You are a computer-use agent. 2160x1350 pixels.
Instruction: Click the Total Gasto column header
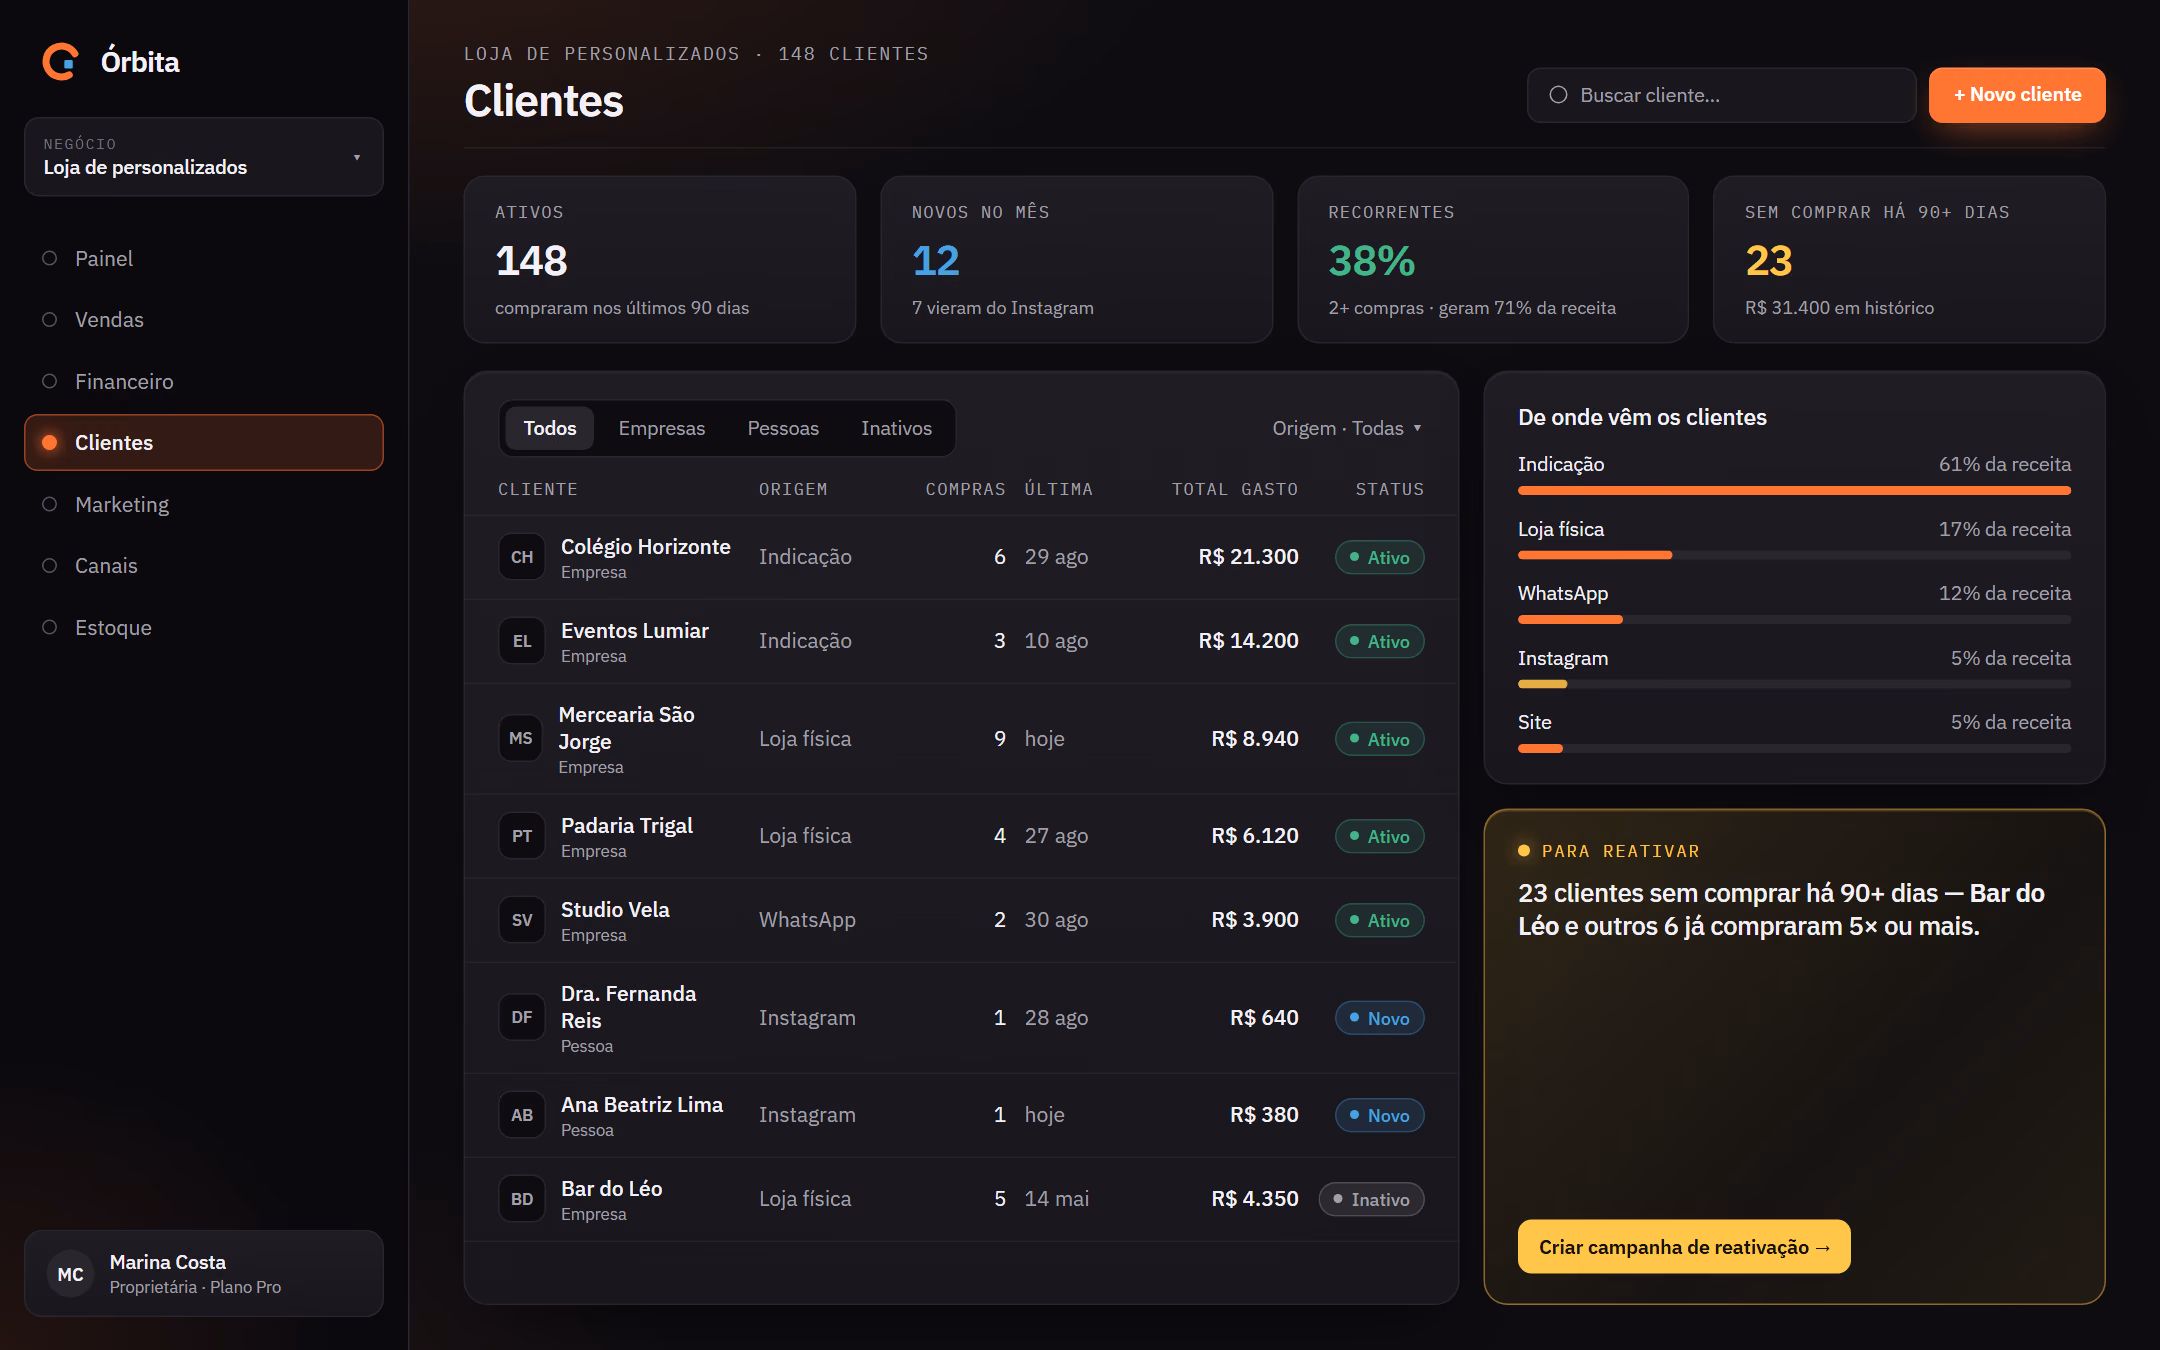pos(1234,489)
